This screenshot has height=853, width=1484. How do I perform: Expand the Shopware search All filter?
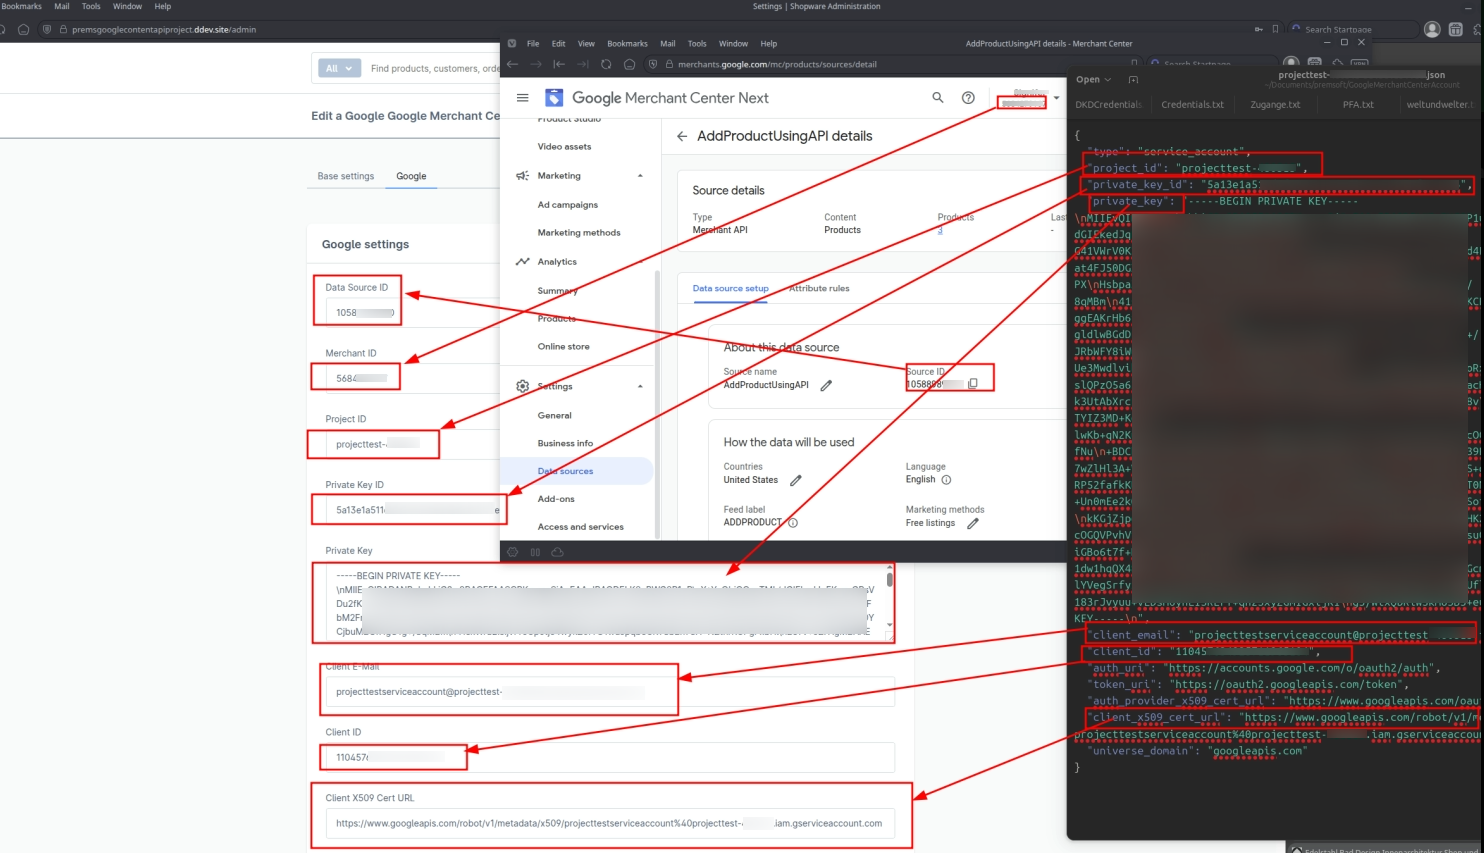[339, 69]
